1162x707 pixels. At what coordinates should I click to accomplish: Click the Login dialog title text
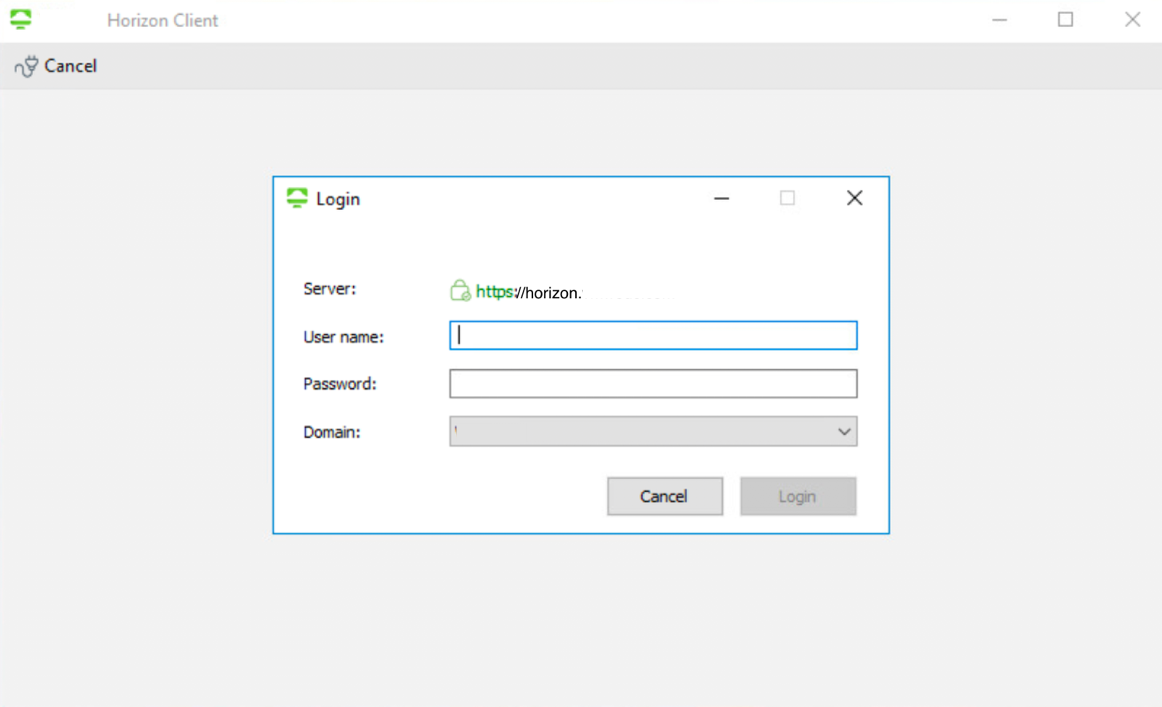(339, 199)
